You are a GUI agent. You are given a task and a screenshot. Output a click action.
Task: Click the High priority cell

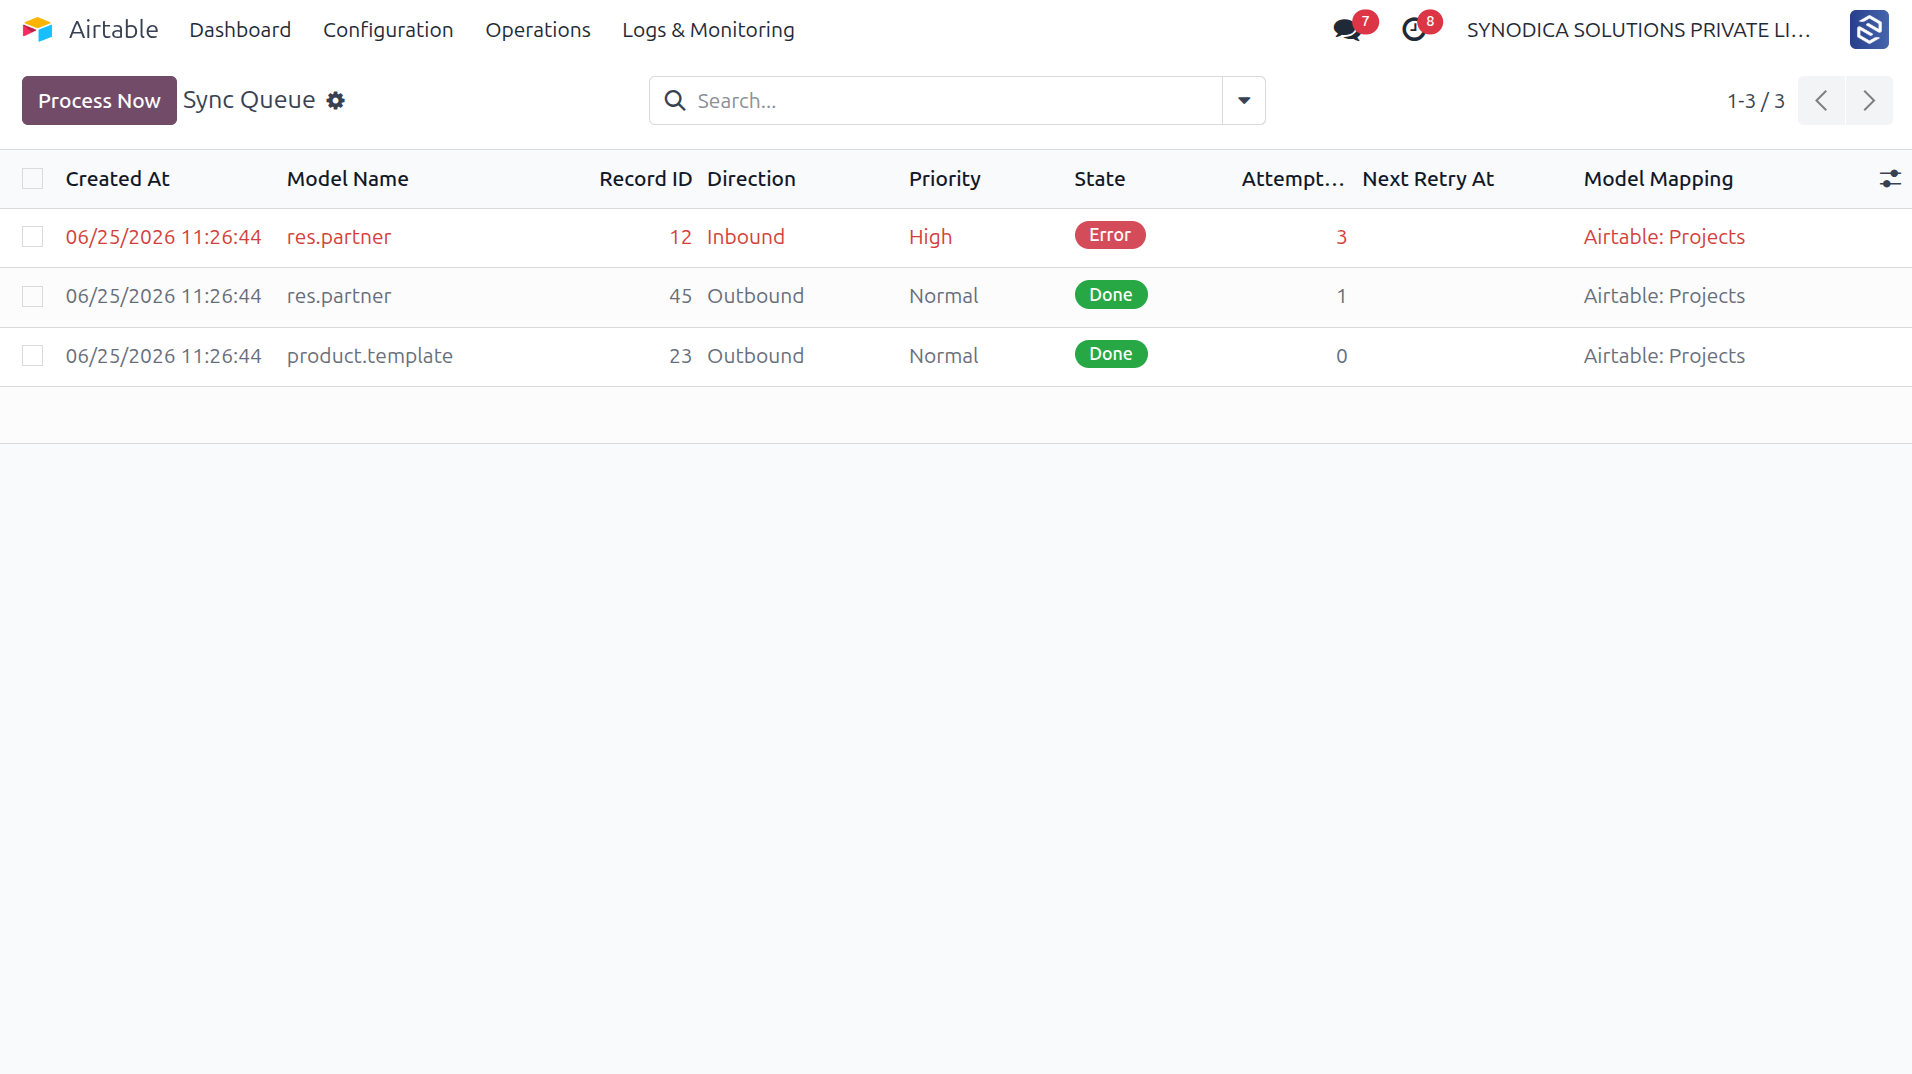[930, 237]
